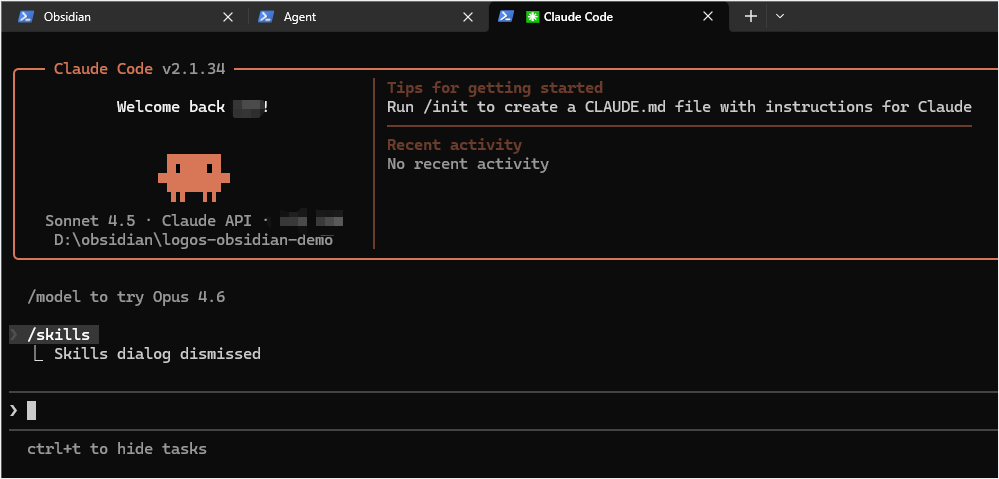Click the orange Claude mascot pixel art
Screen dimensions: 999x479
(x=193, y=176)
